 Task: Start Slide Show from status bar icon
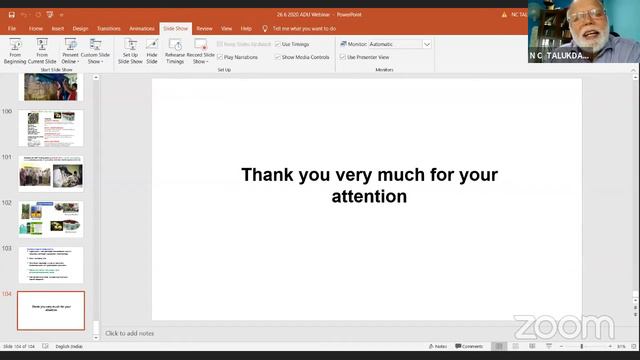point(549,346)
